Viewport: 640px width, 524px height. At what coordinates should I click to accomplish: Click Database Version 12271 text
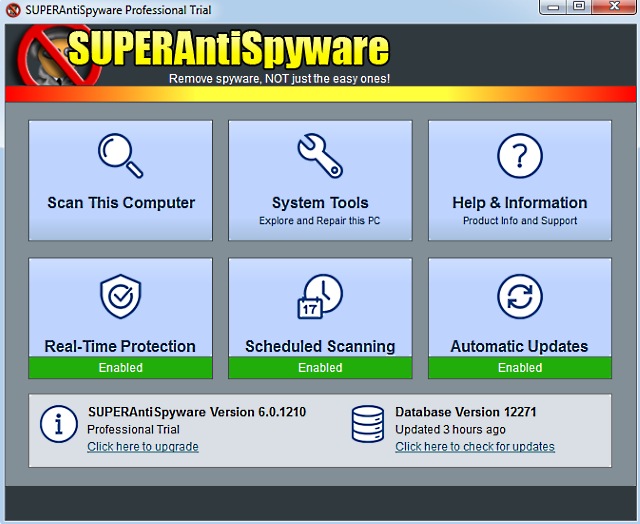tap(466, 412)
